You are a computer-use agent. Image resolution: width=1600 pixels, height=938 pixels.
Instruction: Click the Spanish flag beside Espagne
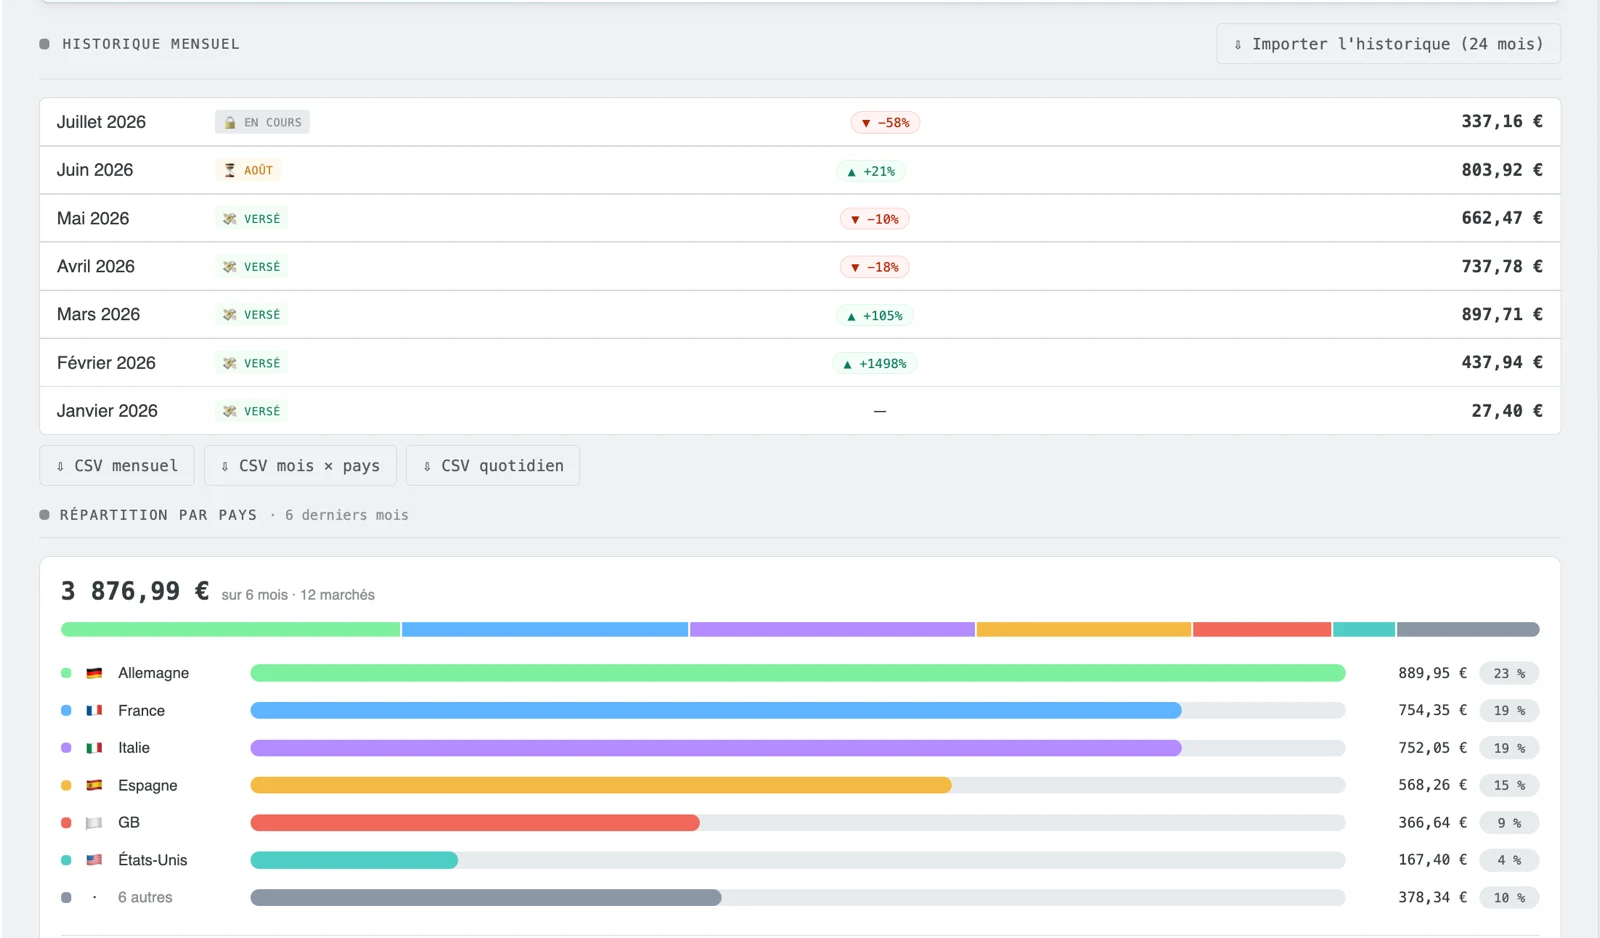94,785
